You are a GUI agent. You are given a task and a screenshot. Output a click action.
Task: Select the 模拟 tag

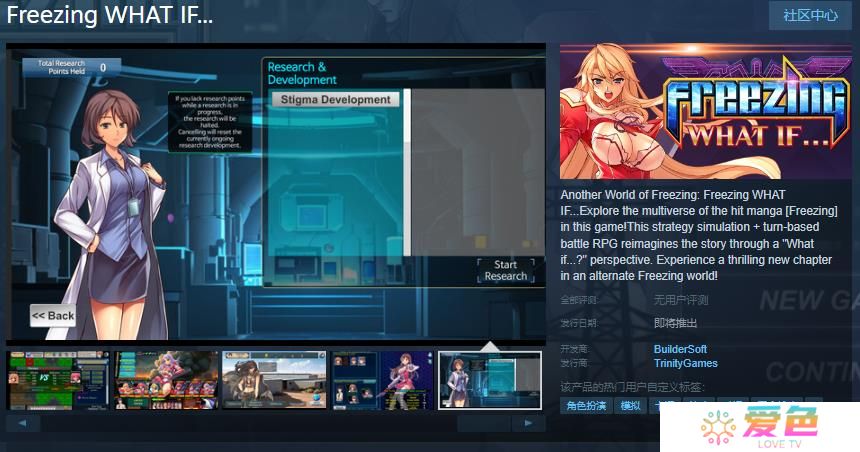tap(630, 406)
